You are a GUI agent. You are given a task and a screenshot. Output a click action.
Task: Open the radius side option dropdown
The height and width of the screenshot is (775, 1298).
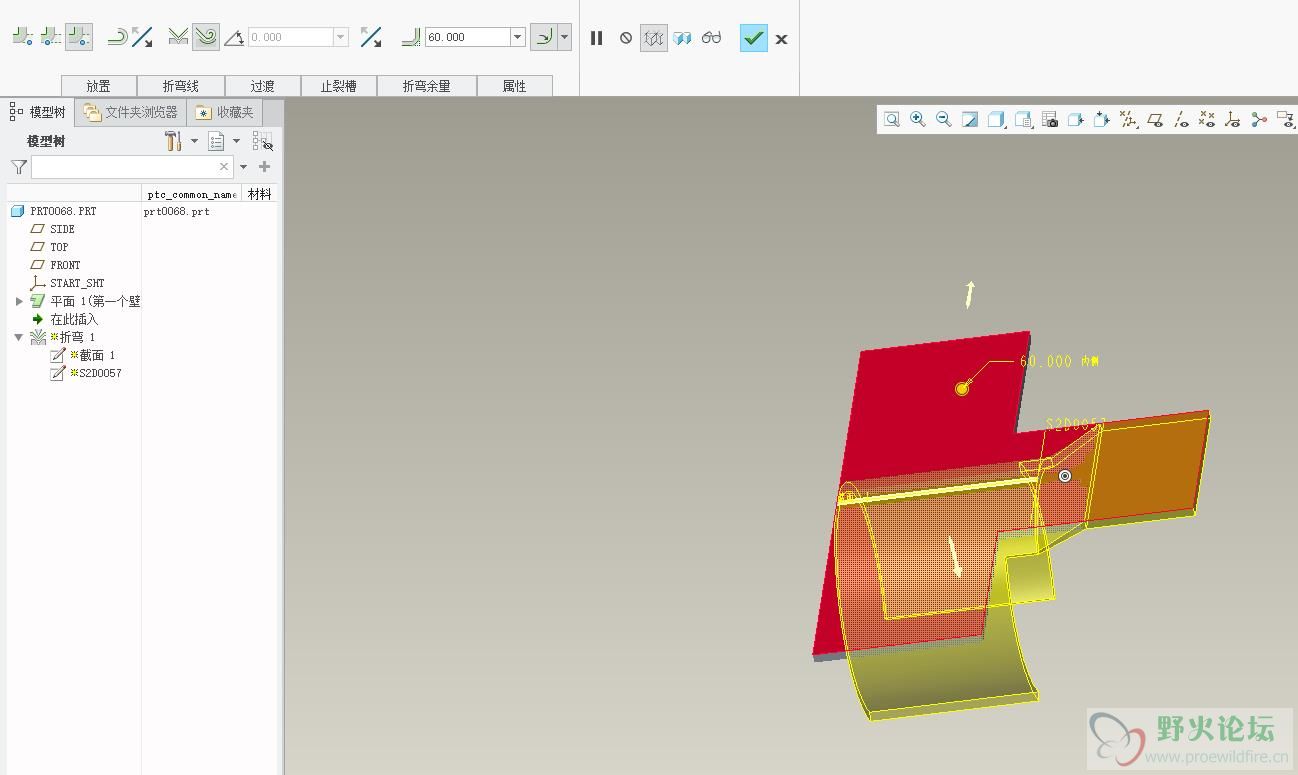(x=565, y=37)
